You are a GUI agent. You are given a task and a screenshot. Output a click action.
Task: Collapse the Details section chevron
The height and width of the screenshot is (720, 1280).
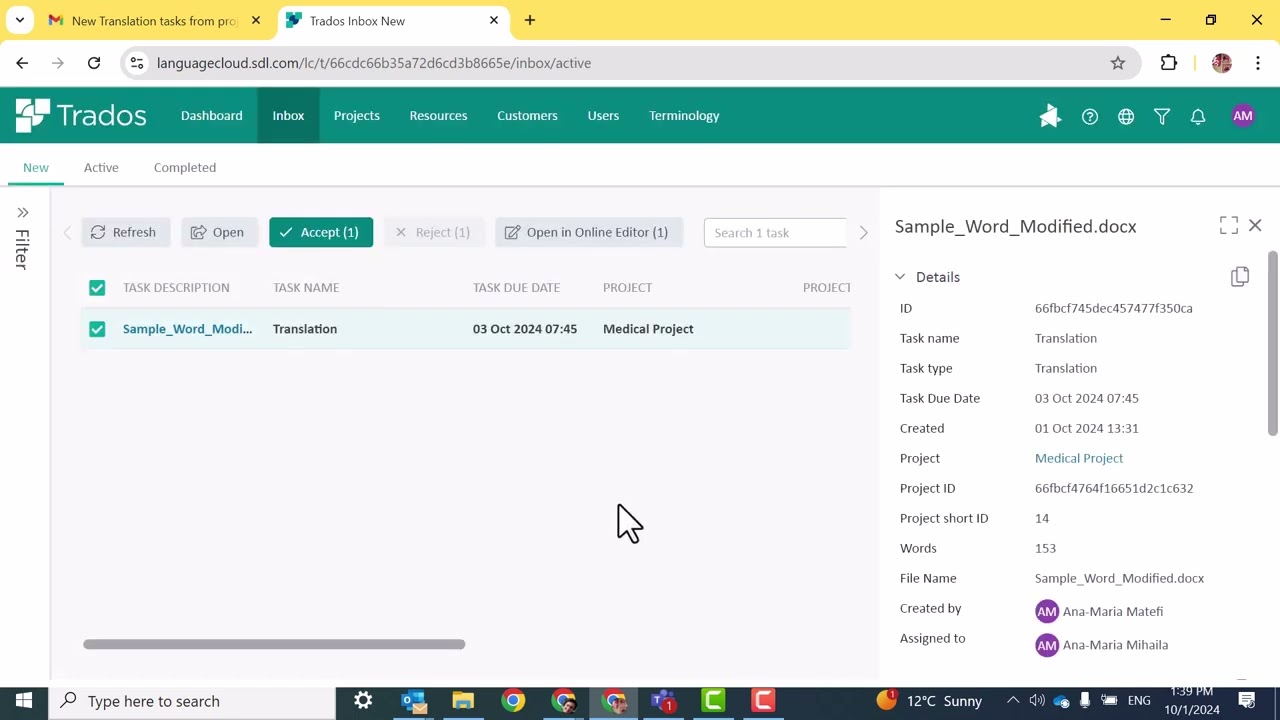point(900,277)
